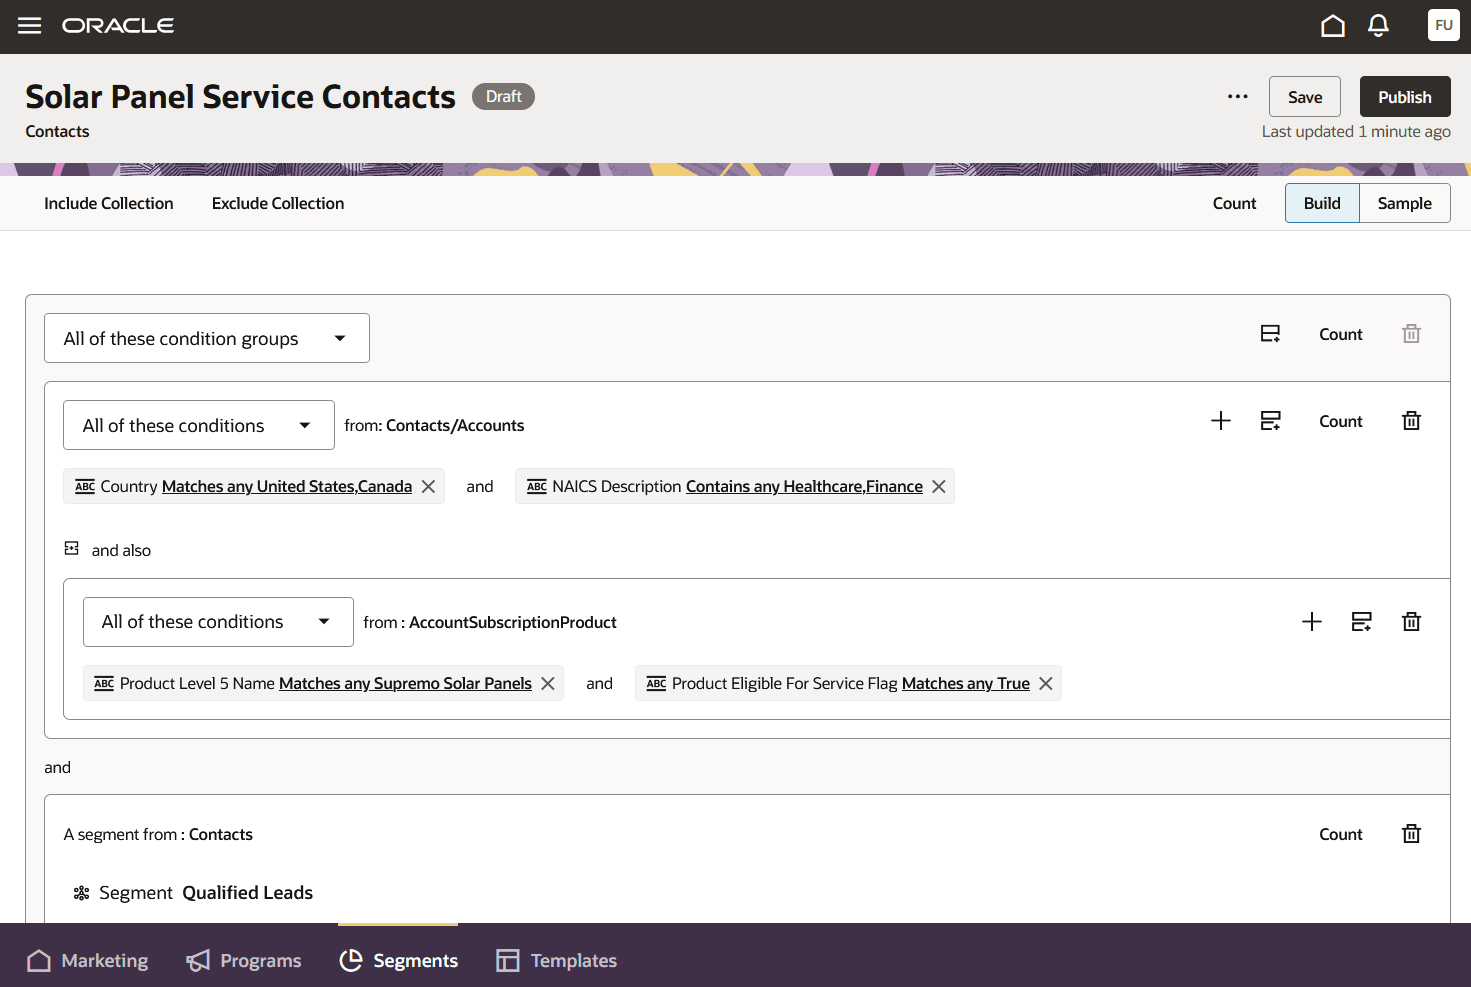Open the Qualified Leads segment
The image size is (1471, 987).
point(247,892)
